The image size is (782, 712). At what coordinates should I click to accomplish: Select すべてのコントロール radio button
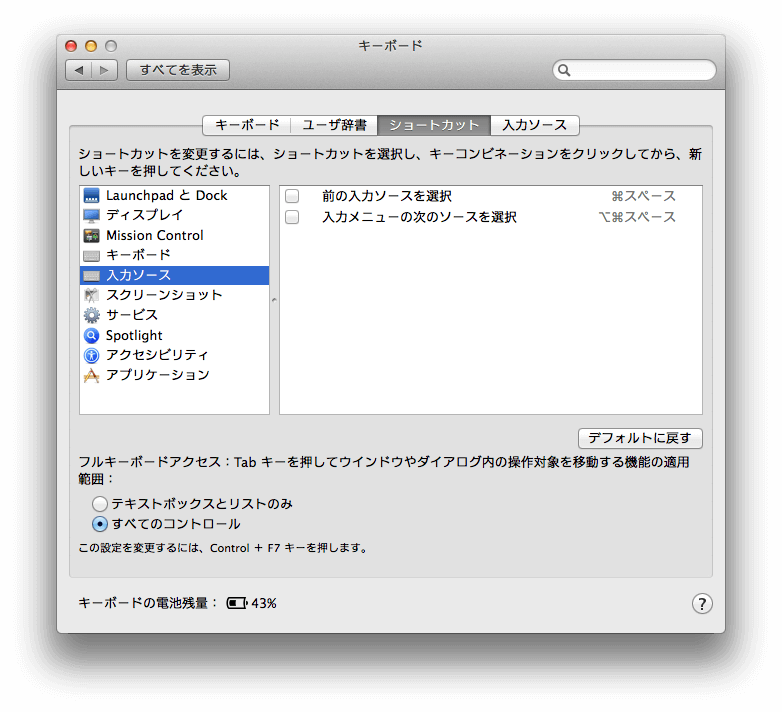[100, 524]
